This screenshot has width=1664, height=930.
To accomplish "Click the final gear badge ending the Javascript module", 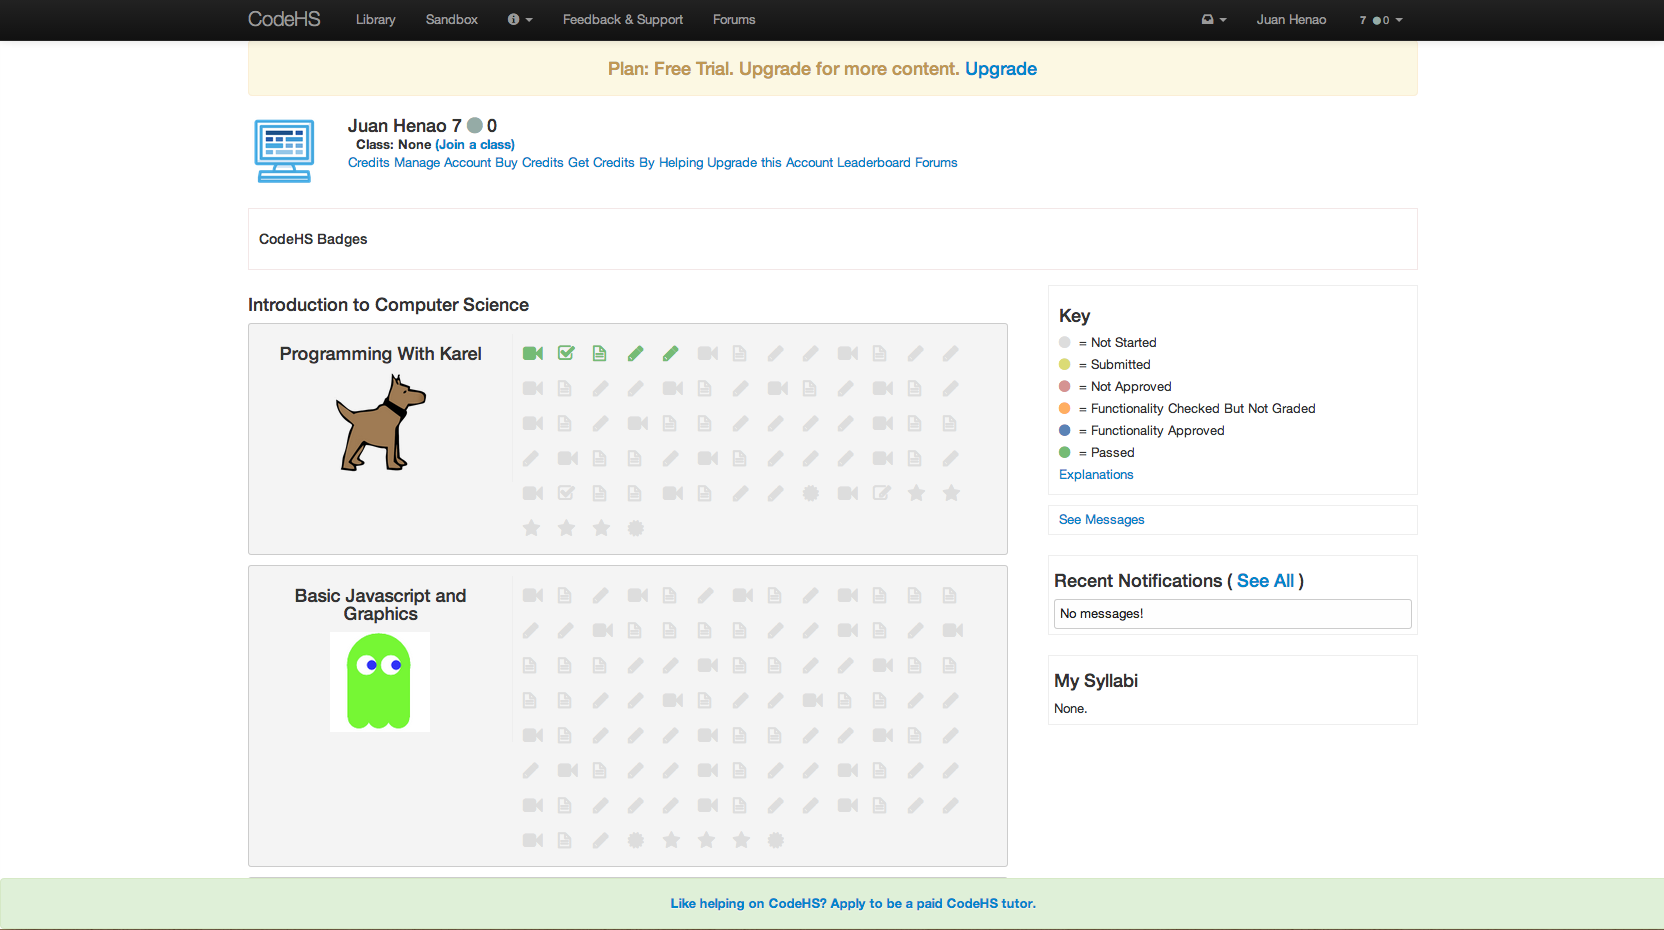I will pos(775,840).
